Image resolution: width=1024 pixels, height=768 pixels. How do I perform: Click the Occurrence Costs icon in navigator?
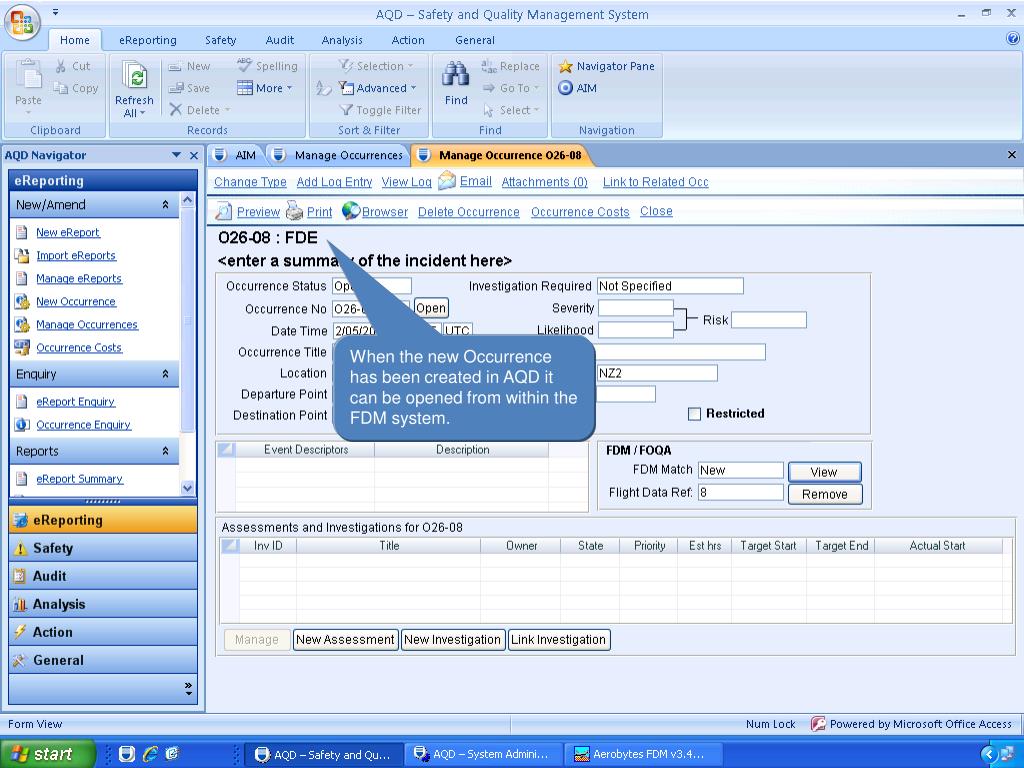22,347
